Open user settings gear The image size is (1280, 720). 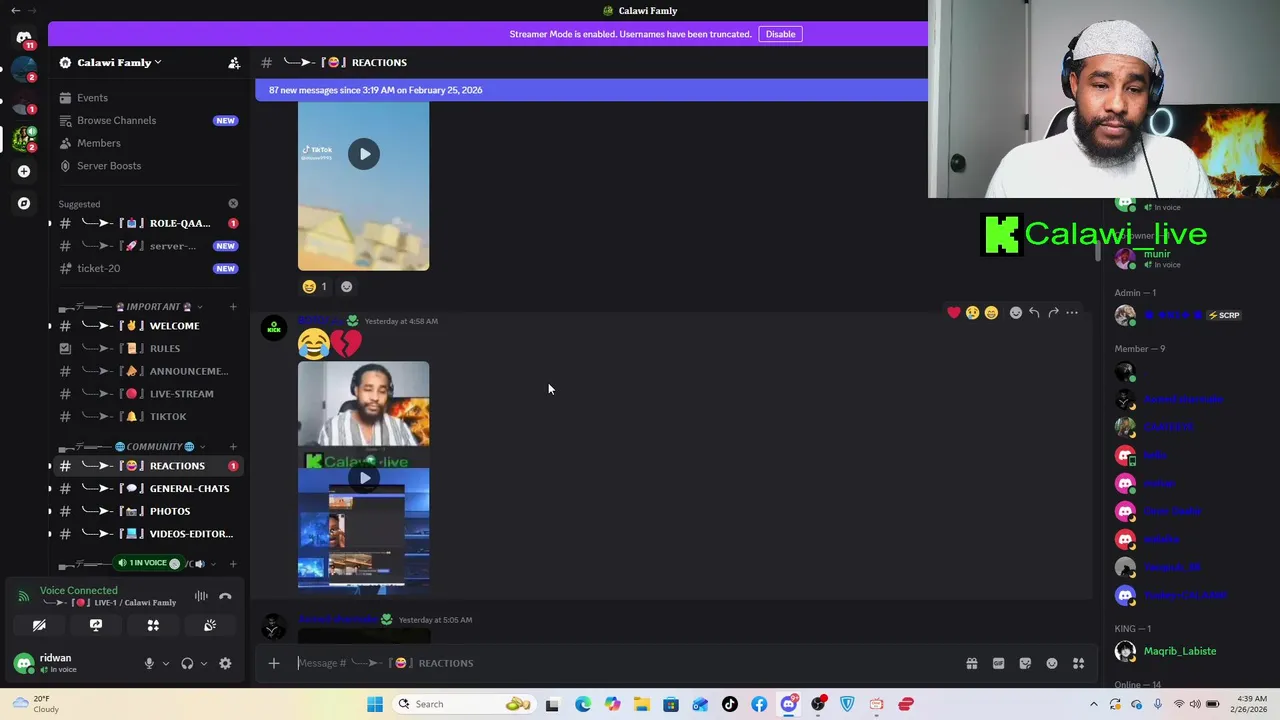point(225,663)
